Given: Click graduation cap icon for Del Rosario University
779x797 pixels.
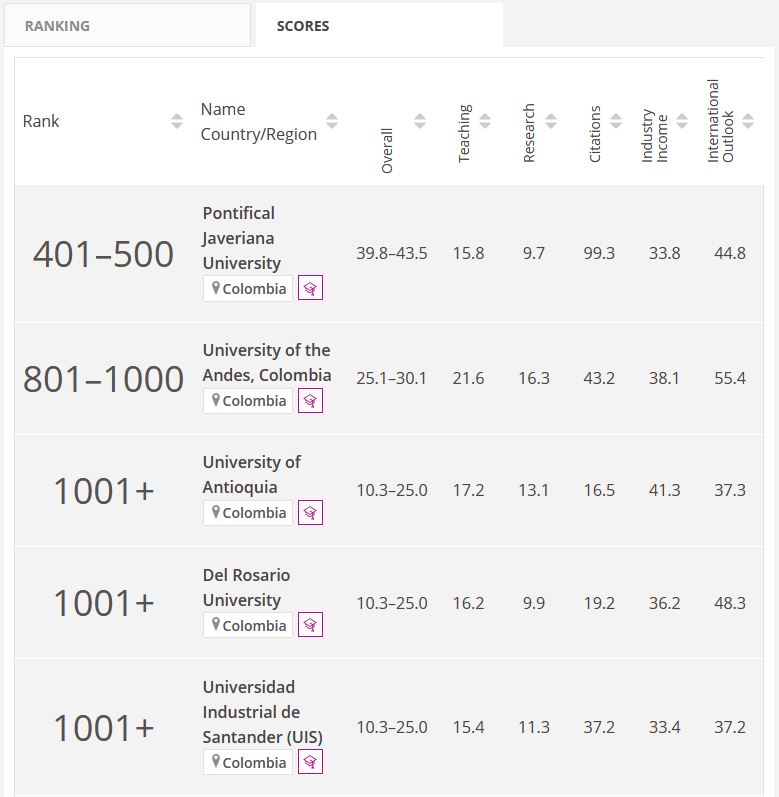Looking at the screenshot, I should [x=310, y=626].
